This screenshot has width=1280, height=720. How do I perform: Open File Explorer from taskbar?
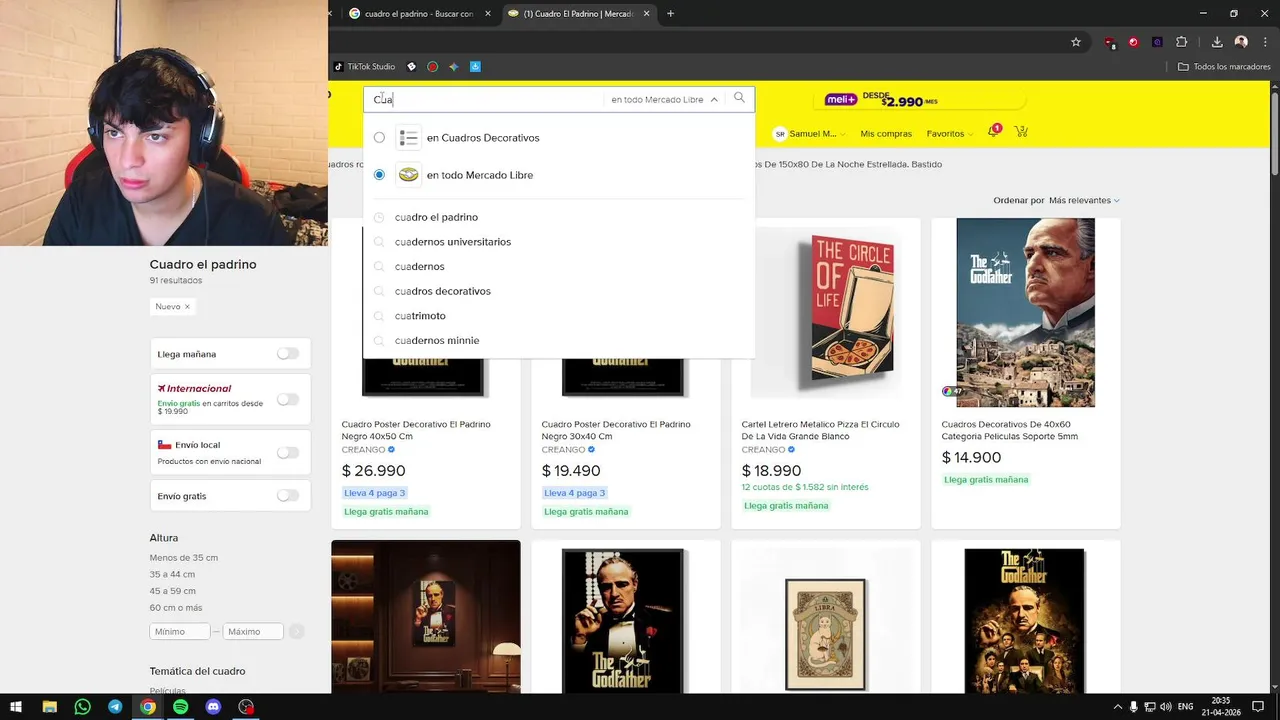[x=49, y=706]
